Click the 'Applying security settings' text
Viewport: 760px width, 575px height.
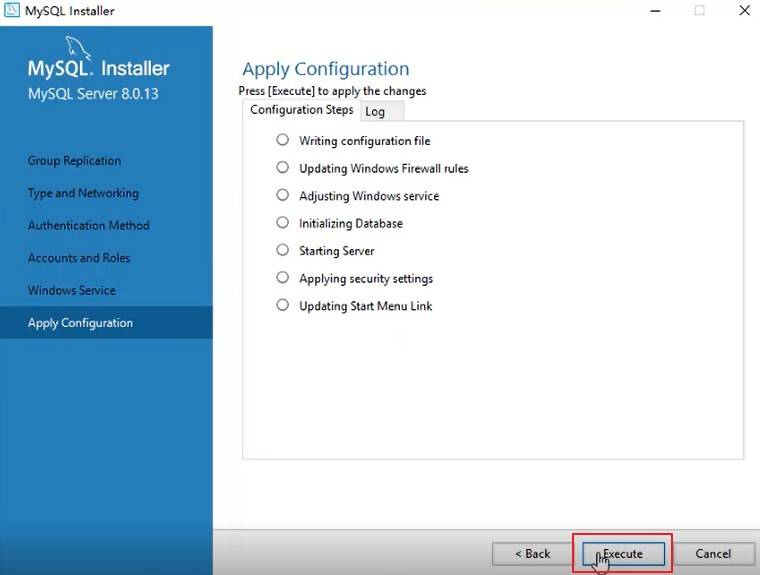[366, 279]
